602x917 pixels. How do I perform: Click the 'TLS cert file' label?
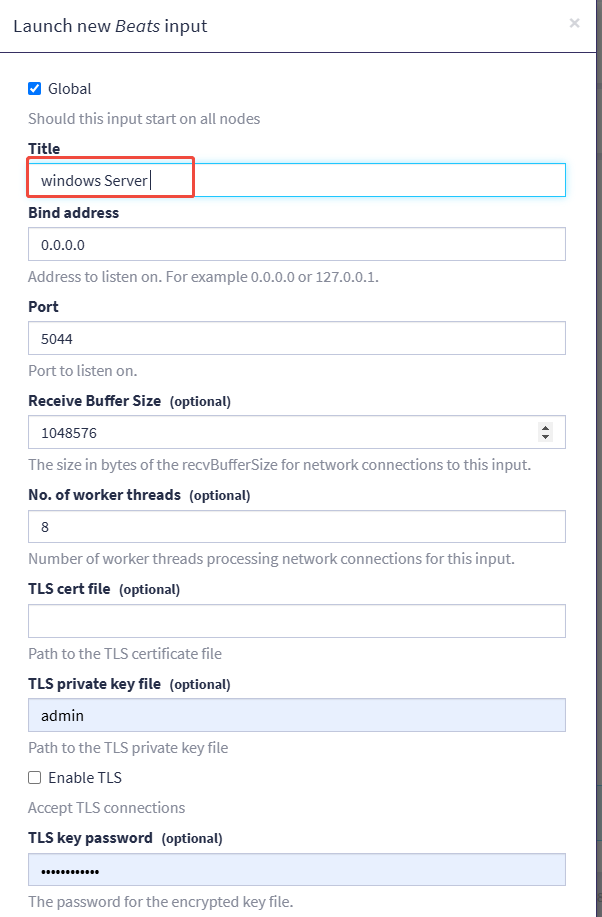click(69, 589)
